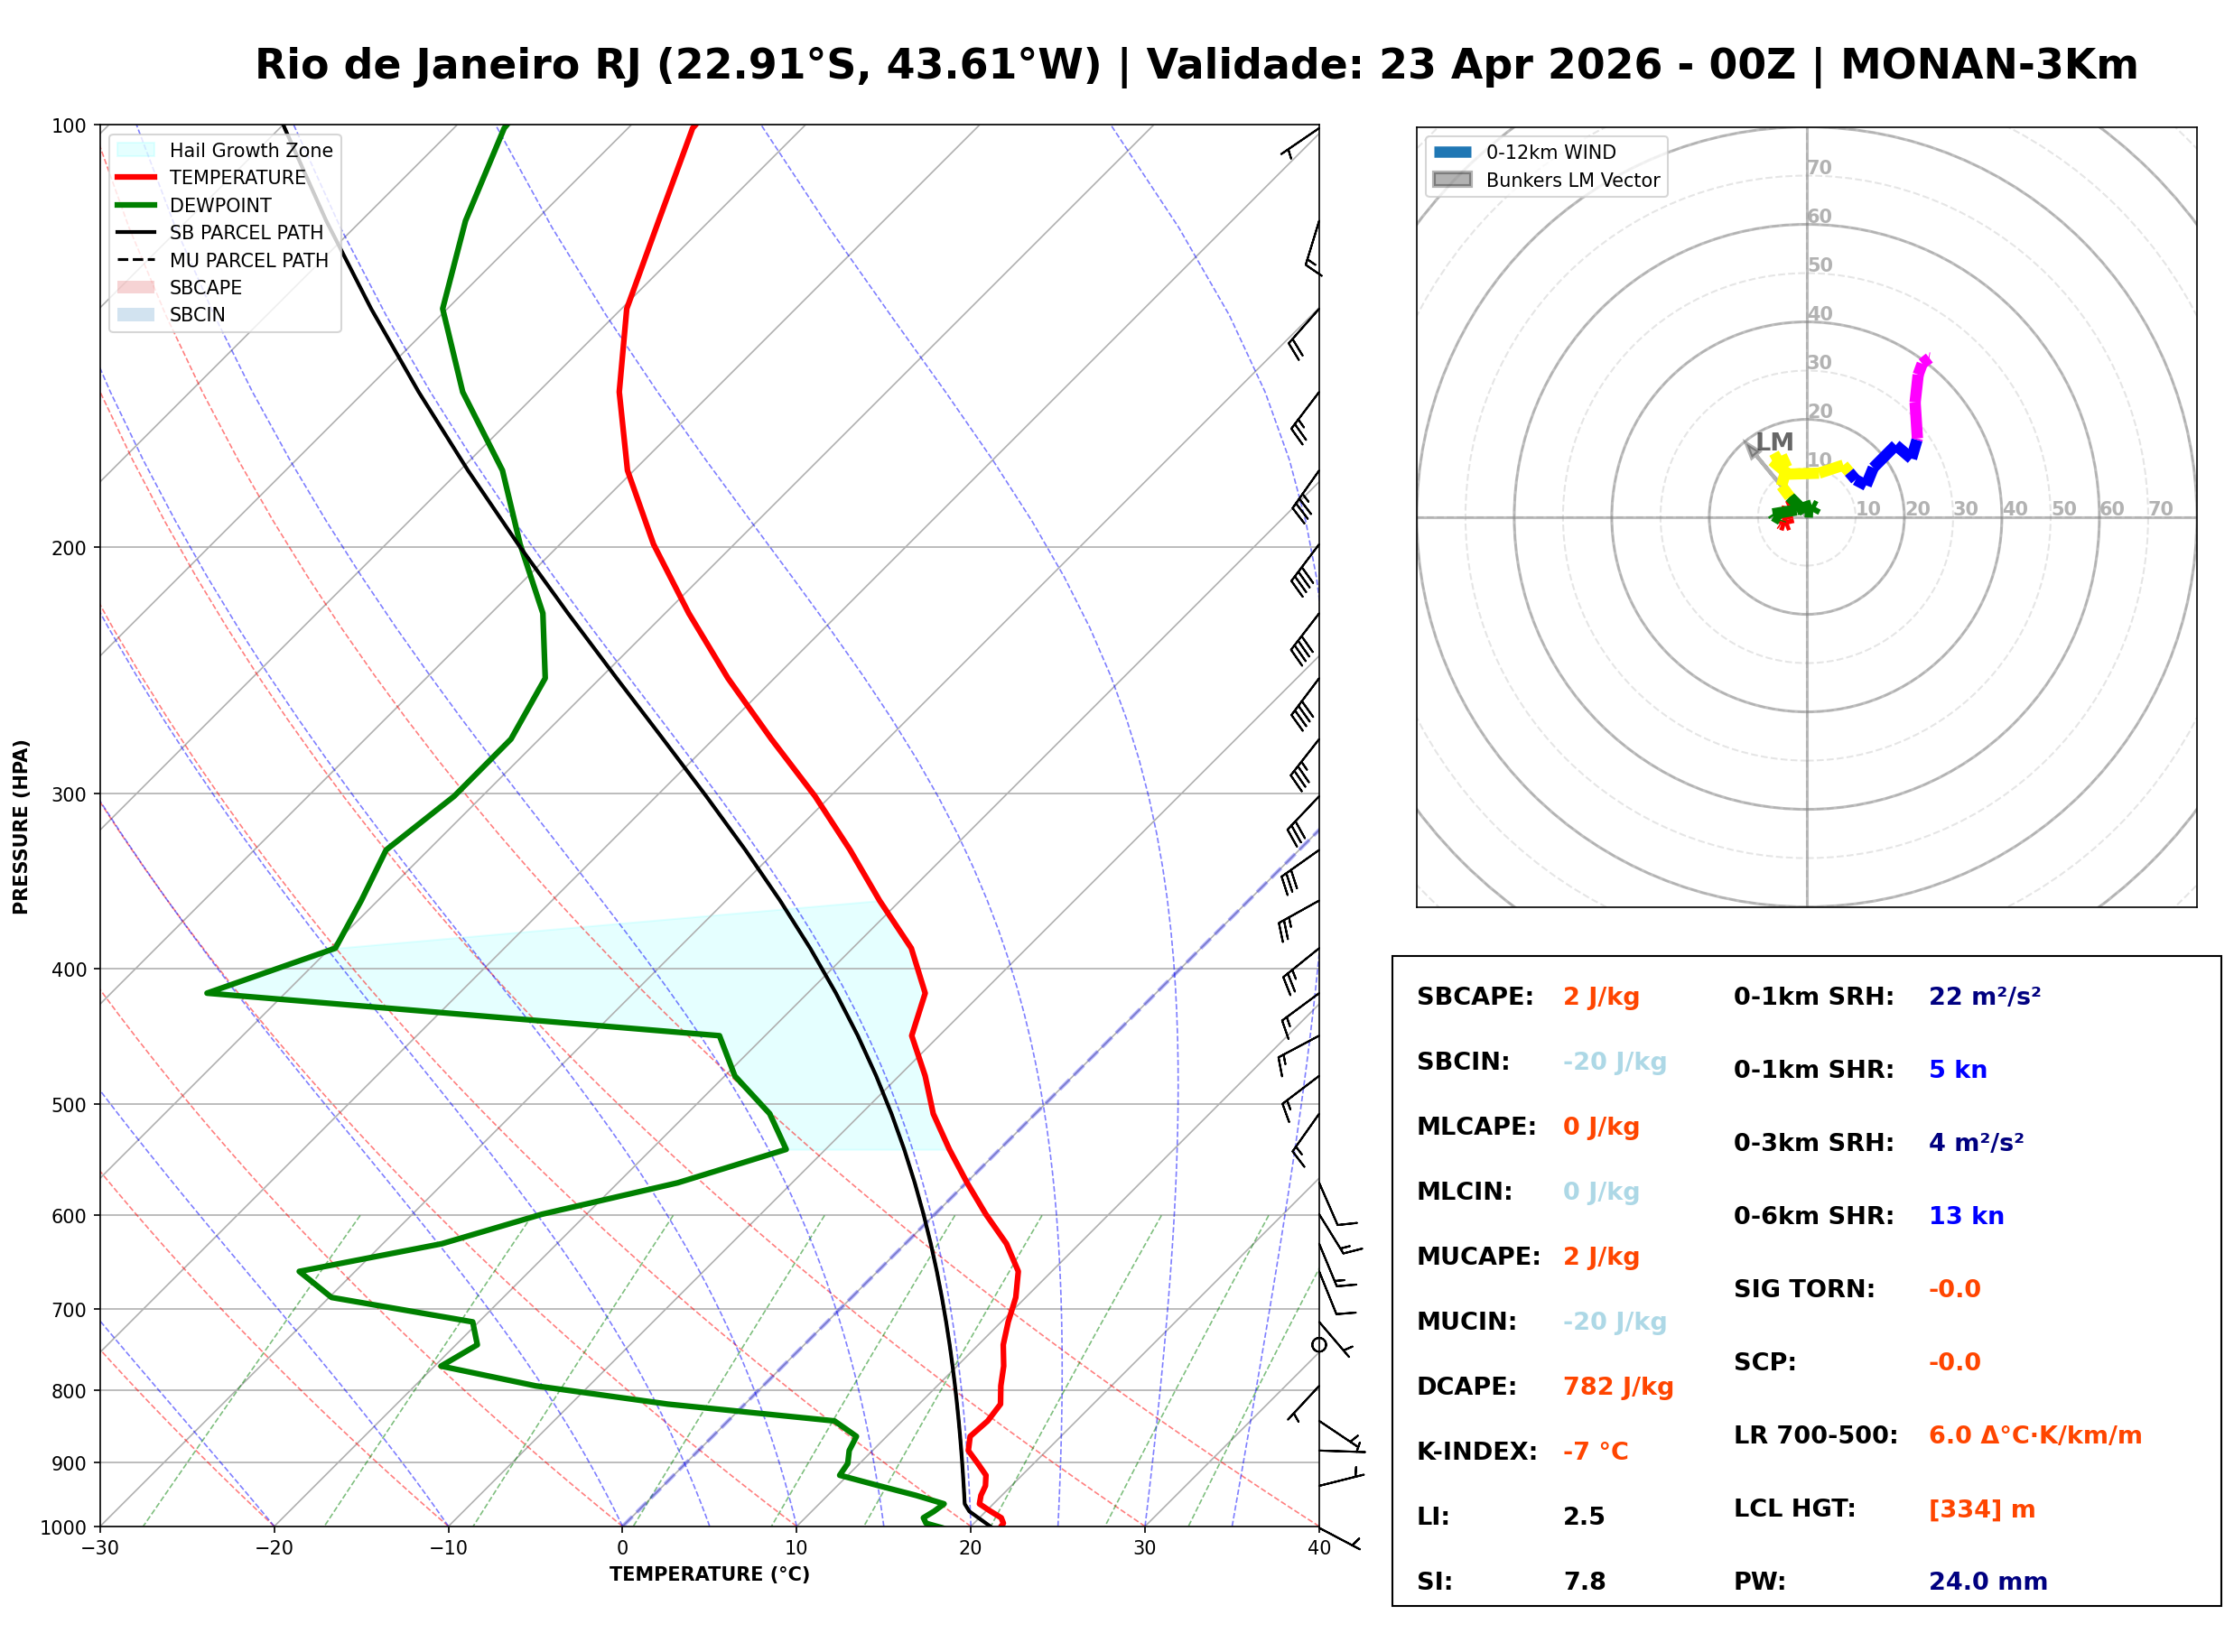
Task: Click the small circle calm wind marker
Action: coord(1320,1346)
